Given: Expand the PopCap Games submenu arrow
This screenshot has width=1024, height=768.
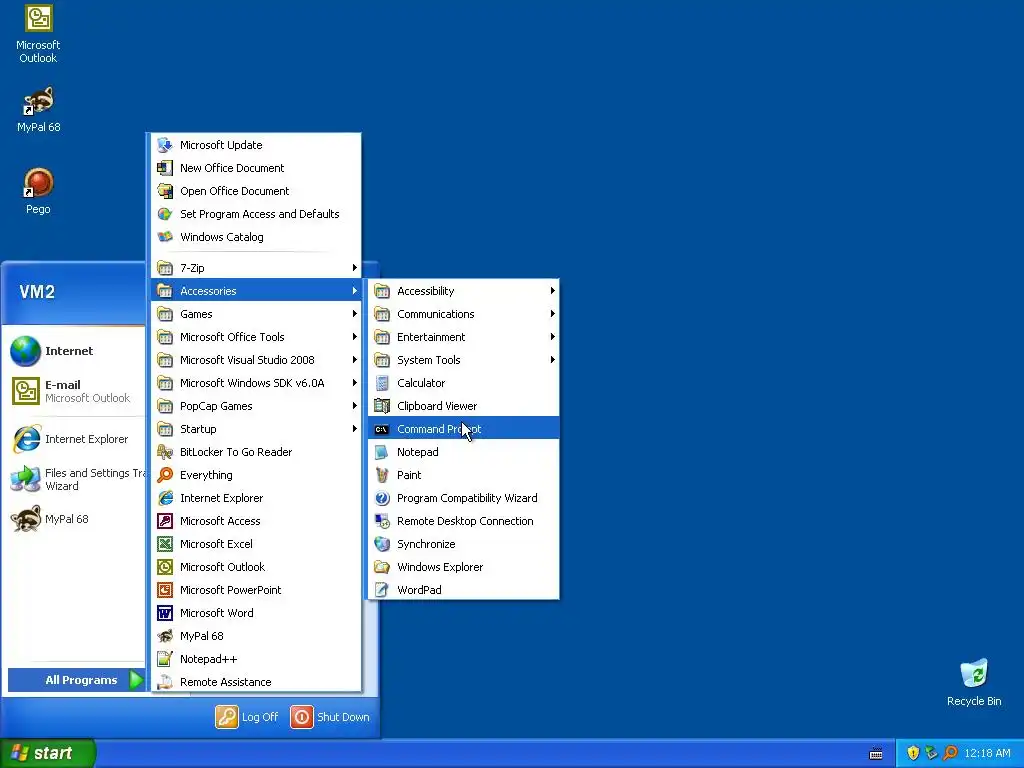Looking at the screenshot, I should [355, 406].
